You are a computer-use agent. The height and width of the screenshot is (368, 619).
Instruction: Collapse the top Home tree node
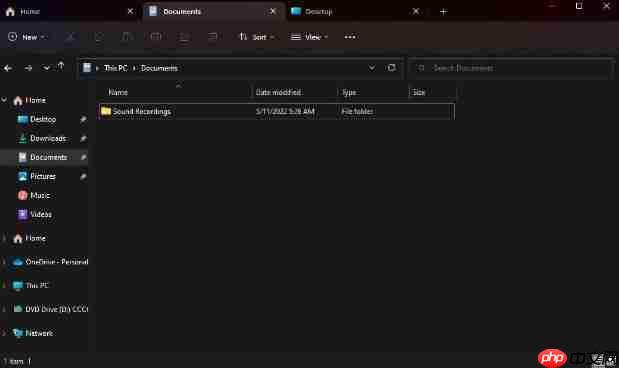(x=4, y=100)
